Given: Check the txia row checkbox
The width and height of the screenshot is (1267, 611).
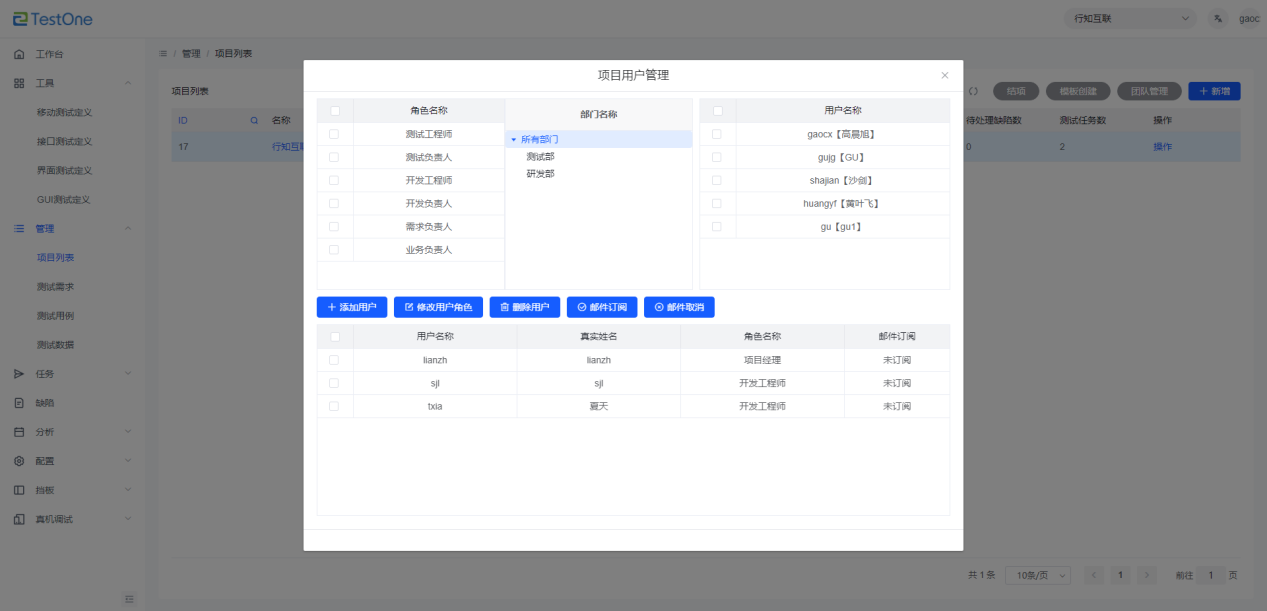Looking at the screenshot, I should tap(335, 406).
